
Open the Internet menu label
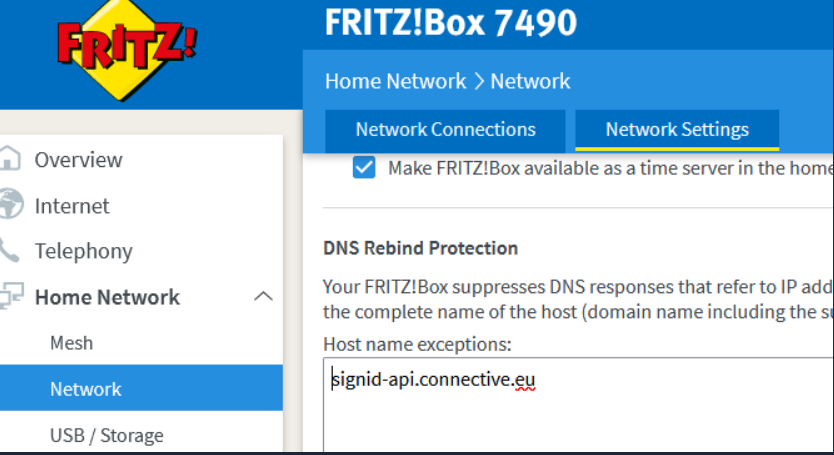click(72, 206)
